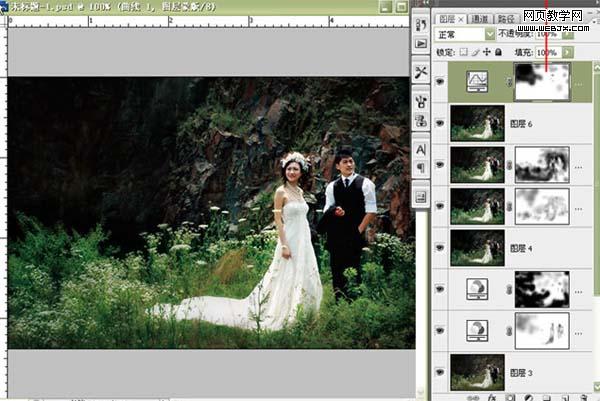Click the lock position move icon
This screenshot has width=600, height=401.
(487, 52)
